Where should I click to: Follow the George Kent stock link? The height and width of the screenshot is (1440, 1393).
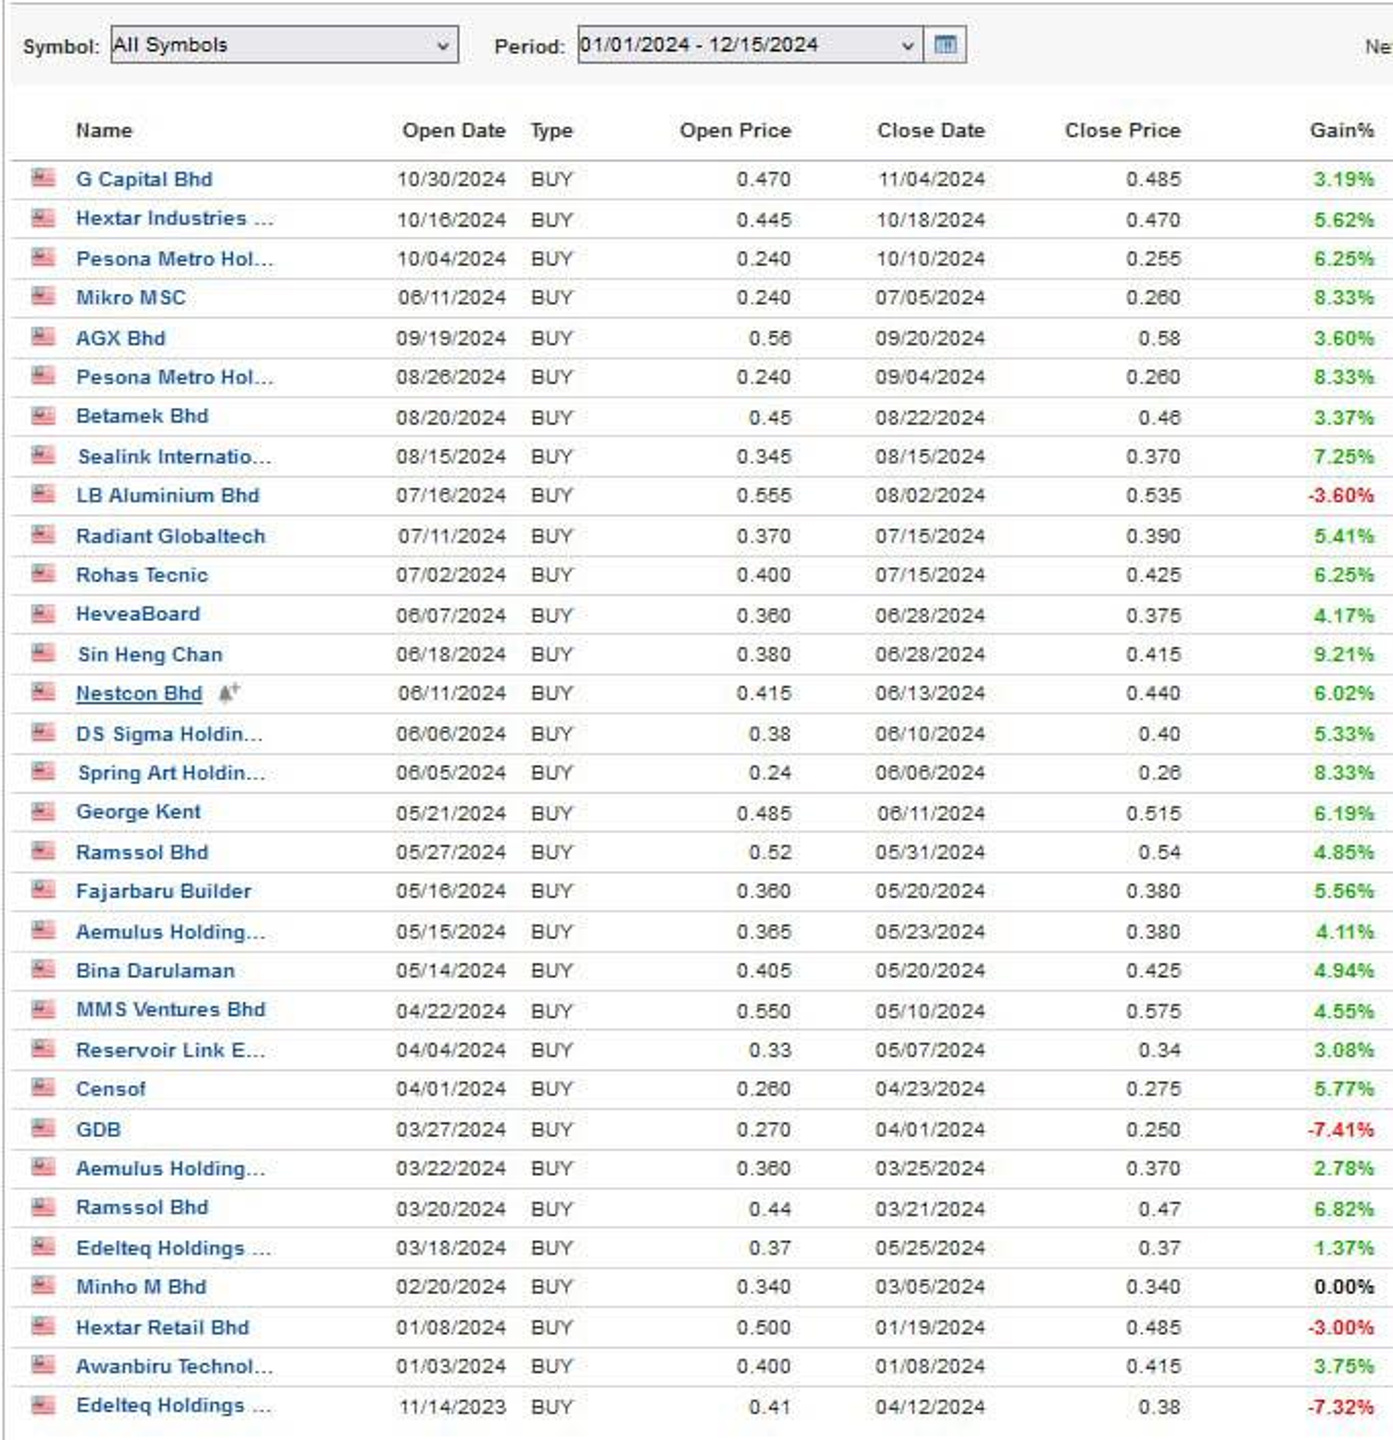coord(139,812)
